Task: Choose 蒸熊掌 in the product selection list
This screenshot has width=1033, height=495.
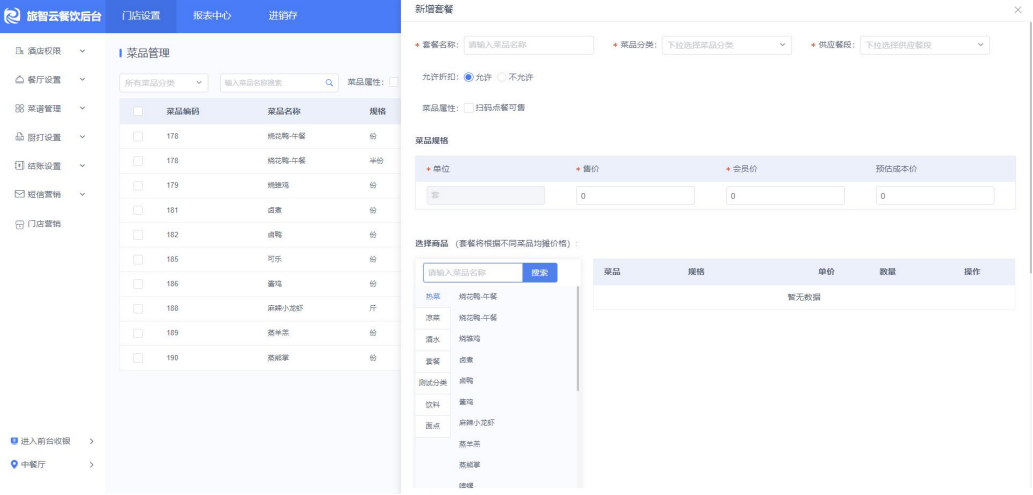Action: click(470, 465)
